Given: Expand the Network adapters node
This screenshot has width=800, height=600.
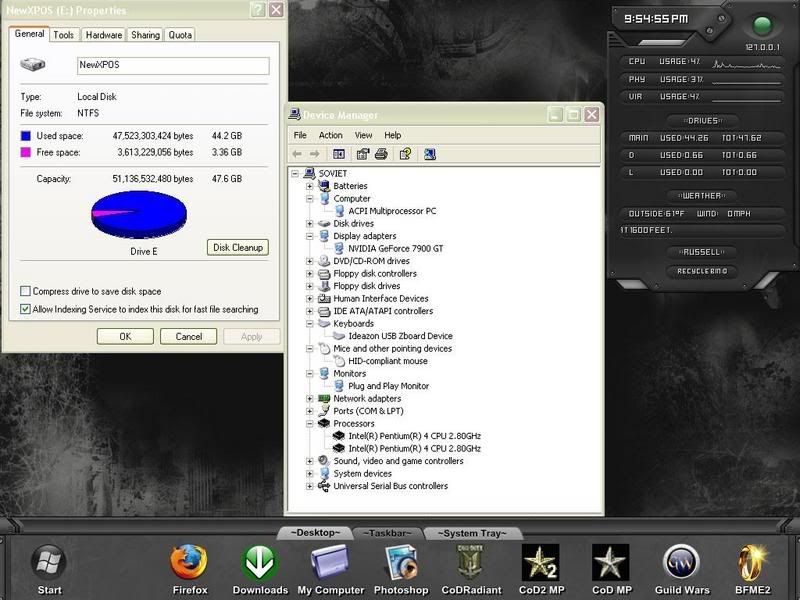Looking at the screenshot, I should click(310, 398).
